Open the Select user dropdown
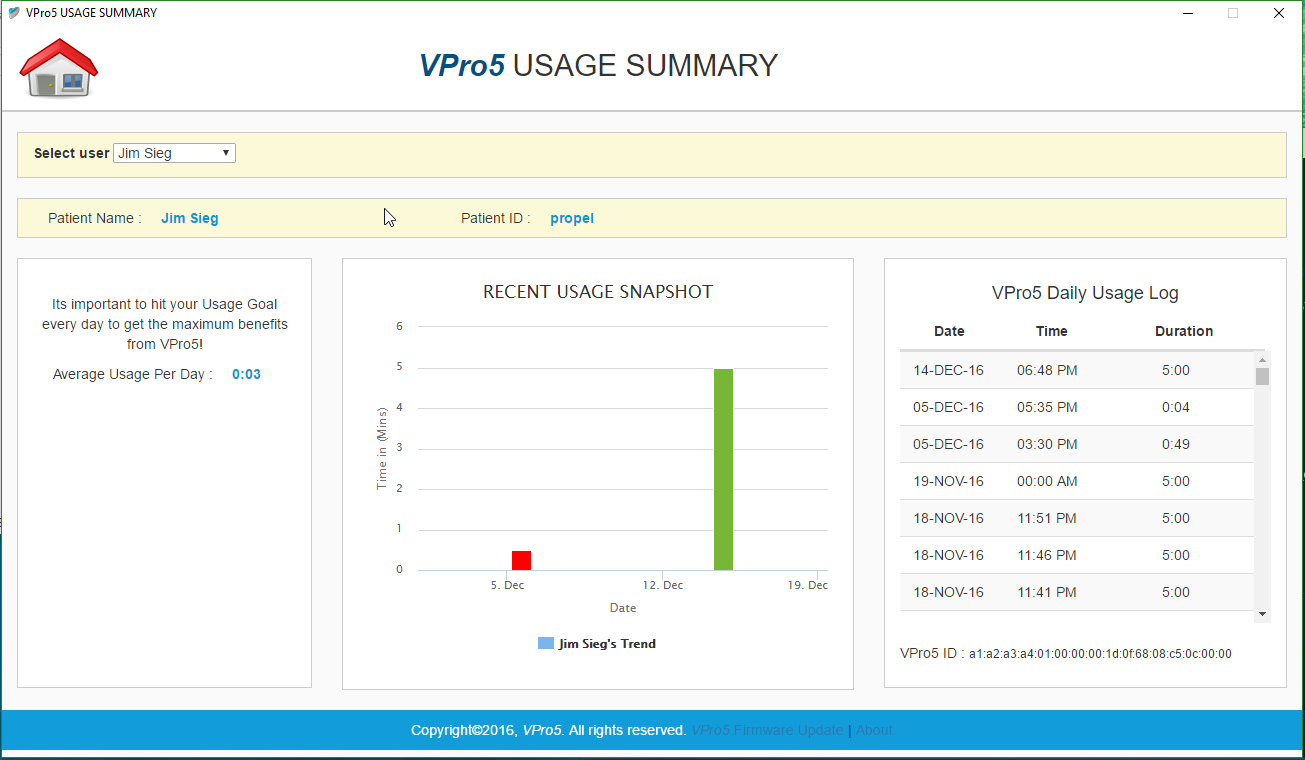1305x760 pixels. click(175, 153)
